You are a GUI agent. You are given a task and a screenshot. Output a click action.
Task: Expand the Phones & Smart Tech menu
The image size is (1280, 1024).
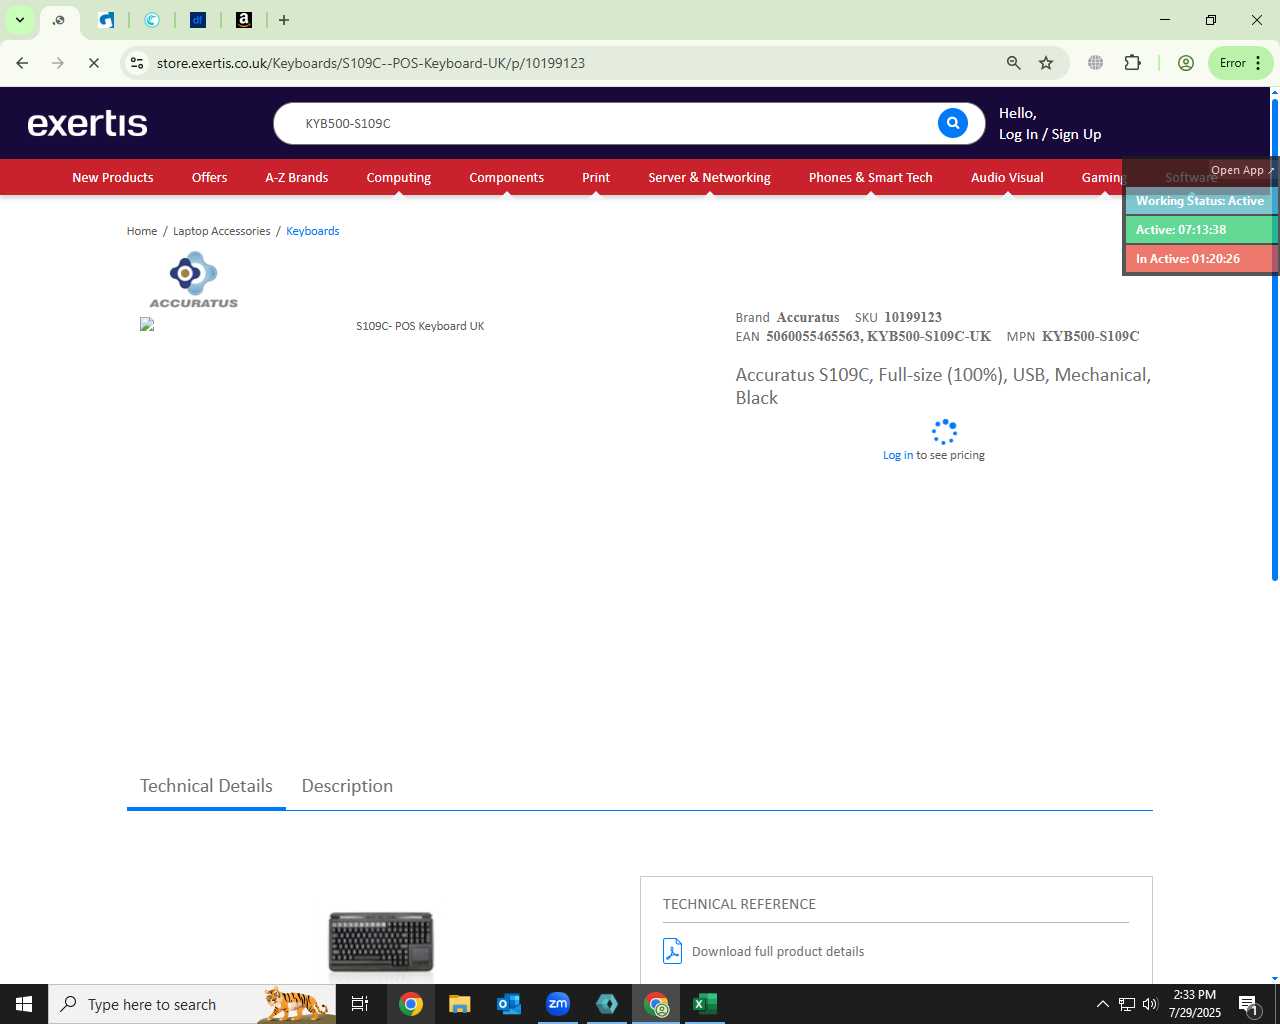[871, 177]
